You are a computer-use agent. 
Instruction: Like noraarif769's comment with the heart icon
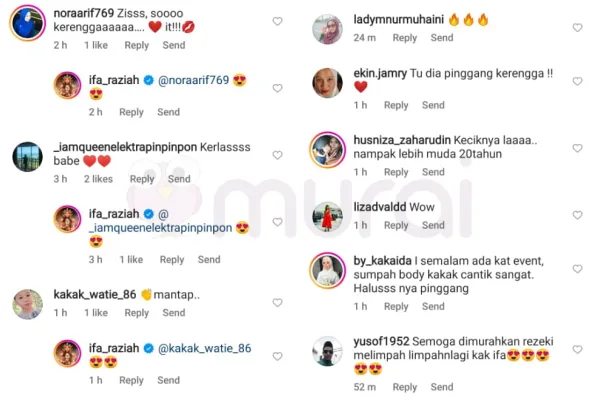pyautogui.click(x=277, y=21)
